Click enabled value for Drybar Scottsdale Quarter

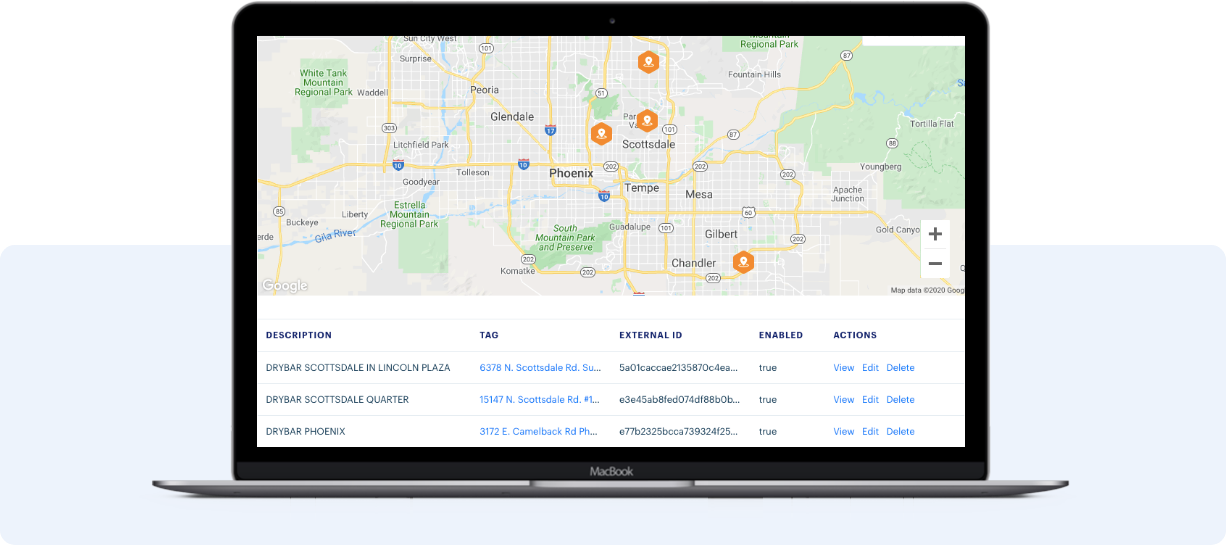click(x=767, y=400)
